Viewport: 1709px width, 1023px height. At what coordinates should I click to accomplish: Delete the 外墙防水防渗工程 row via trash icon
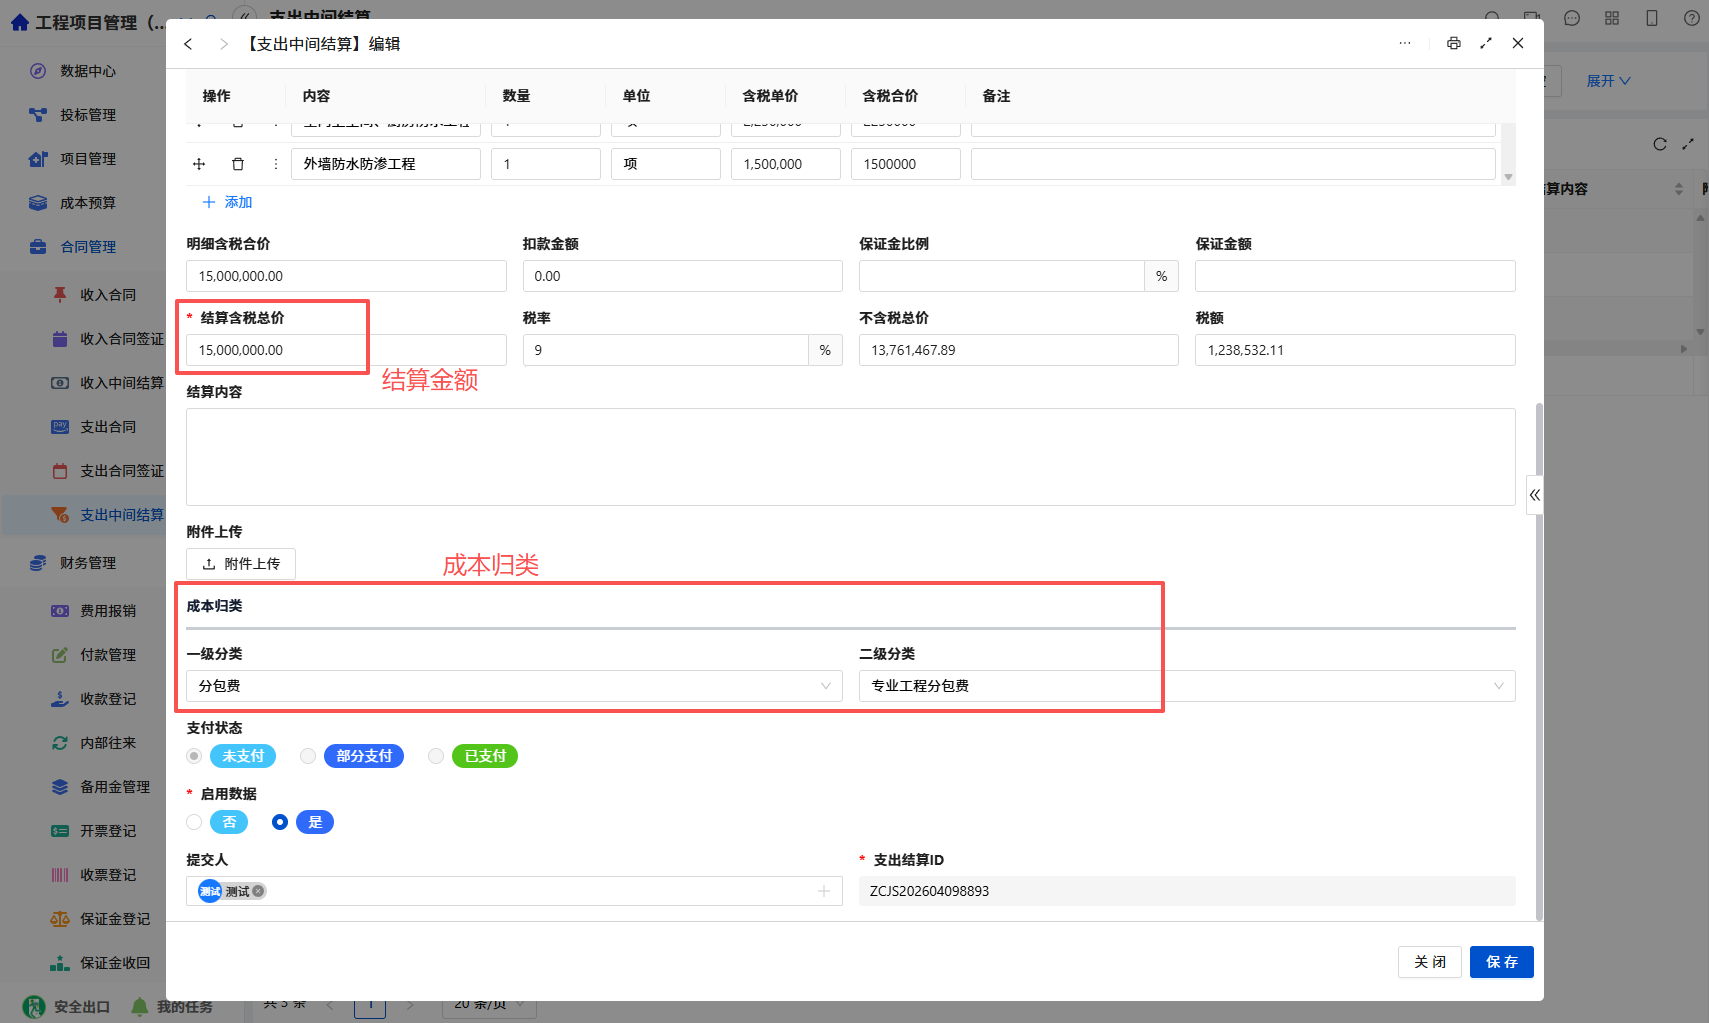[238, 164]
